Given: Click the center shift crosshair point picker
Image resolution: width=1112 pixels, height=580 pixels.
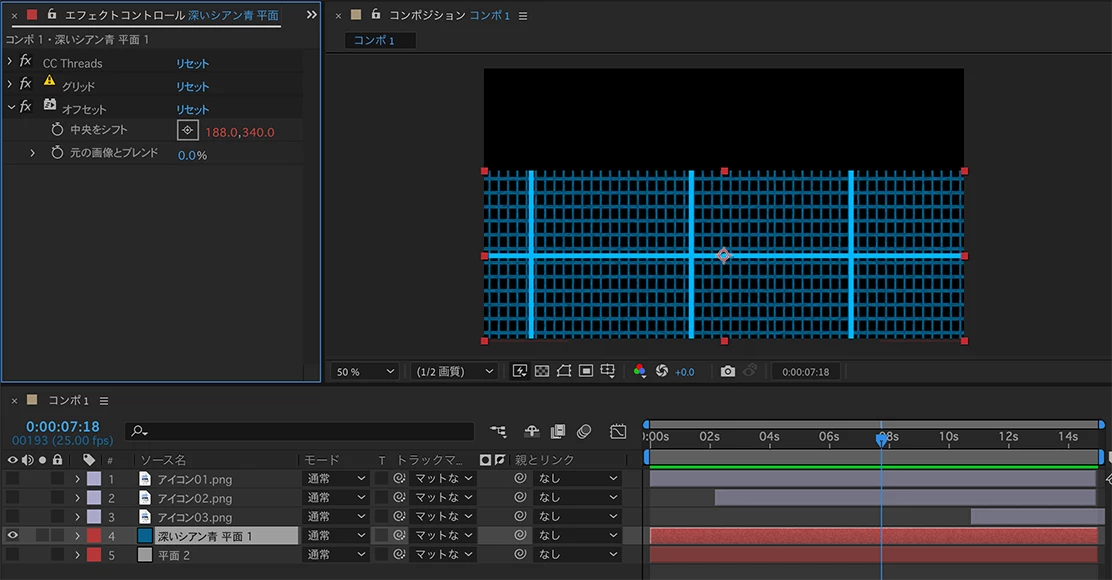Looking at the screenshot, I should 188,131.
